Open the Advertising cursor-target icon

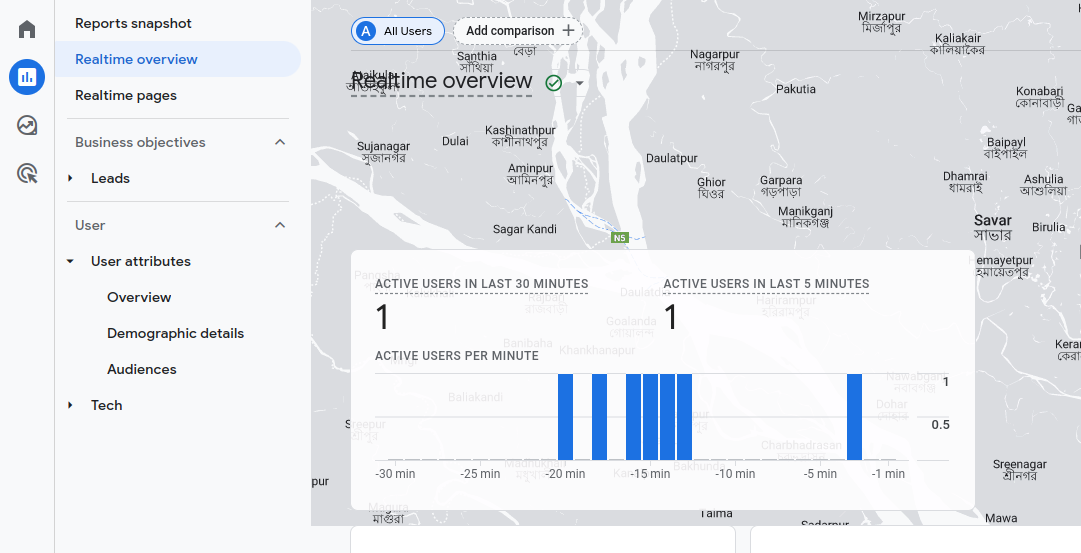pos(27,174)
